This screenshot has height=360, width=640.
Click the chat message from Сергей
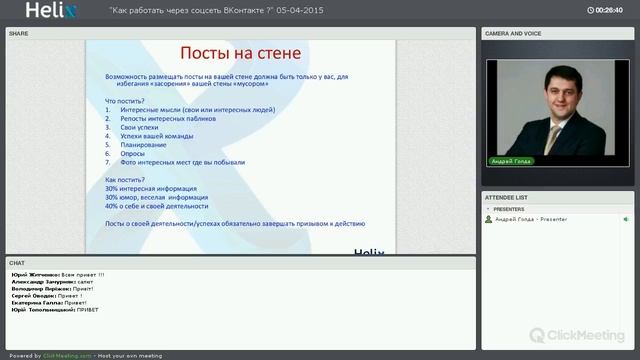47,296
